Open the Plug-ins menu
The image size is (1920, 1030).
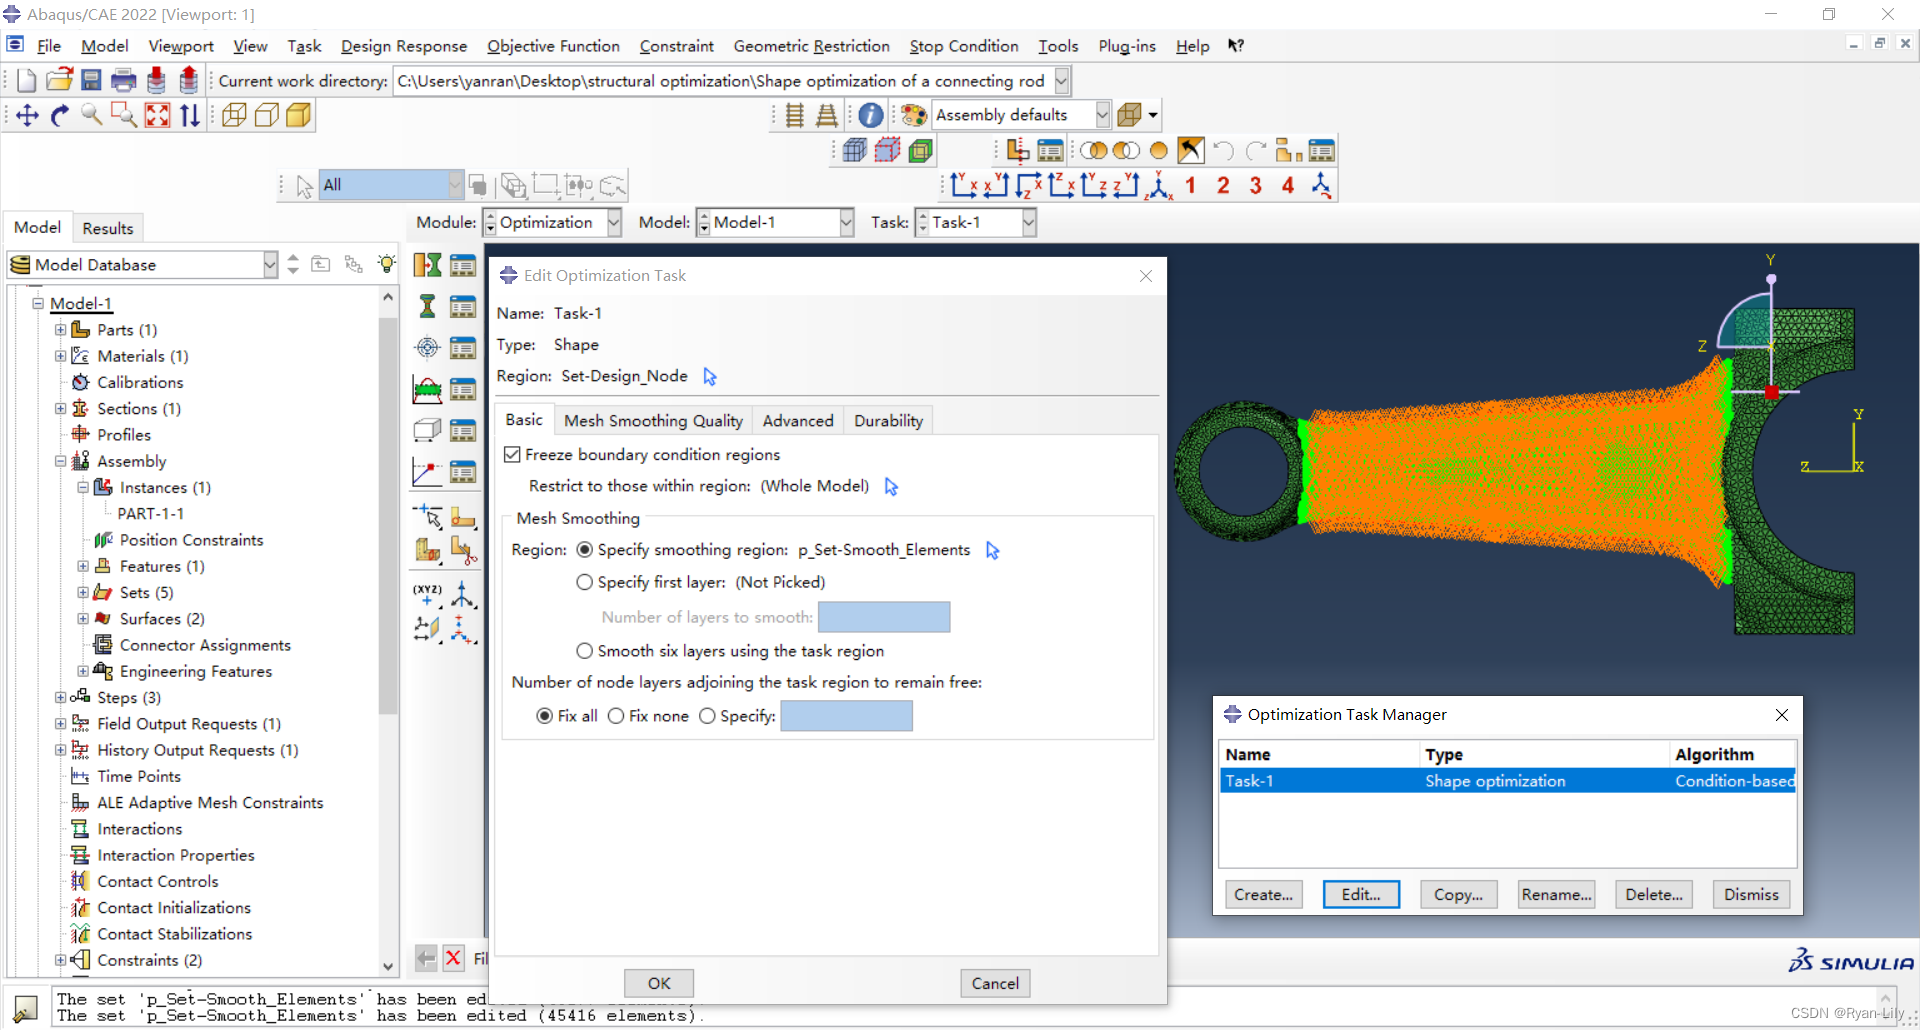click(1126, 46)
